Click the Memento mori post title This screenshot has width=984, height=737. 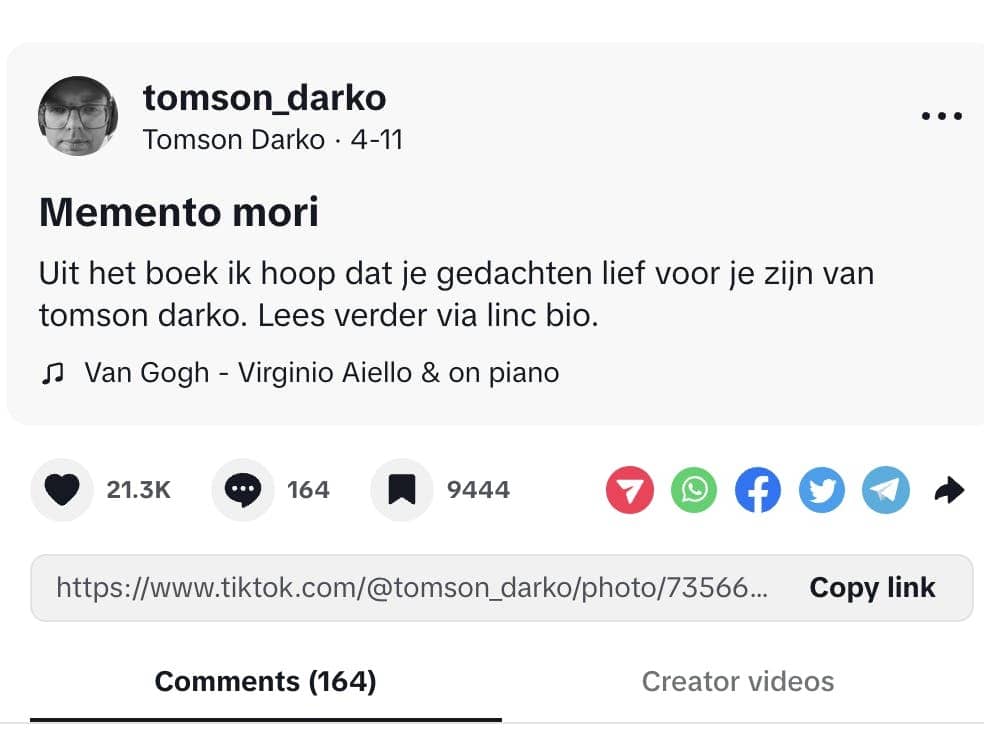(179, 212)
